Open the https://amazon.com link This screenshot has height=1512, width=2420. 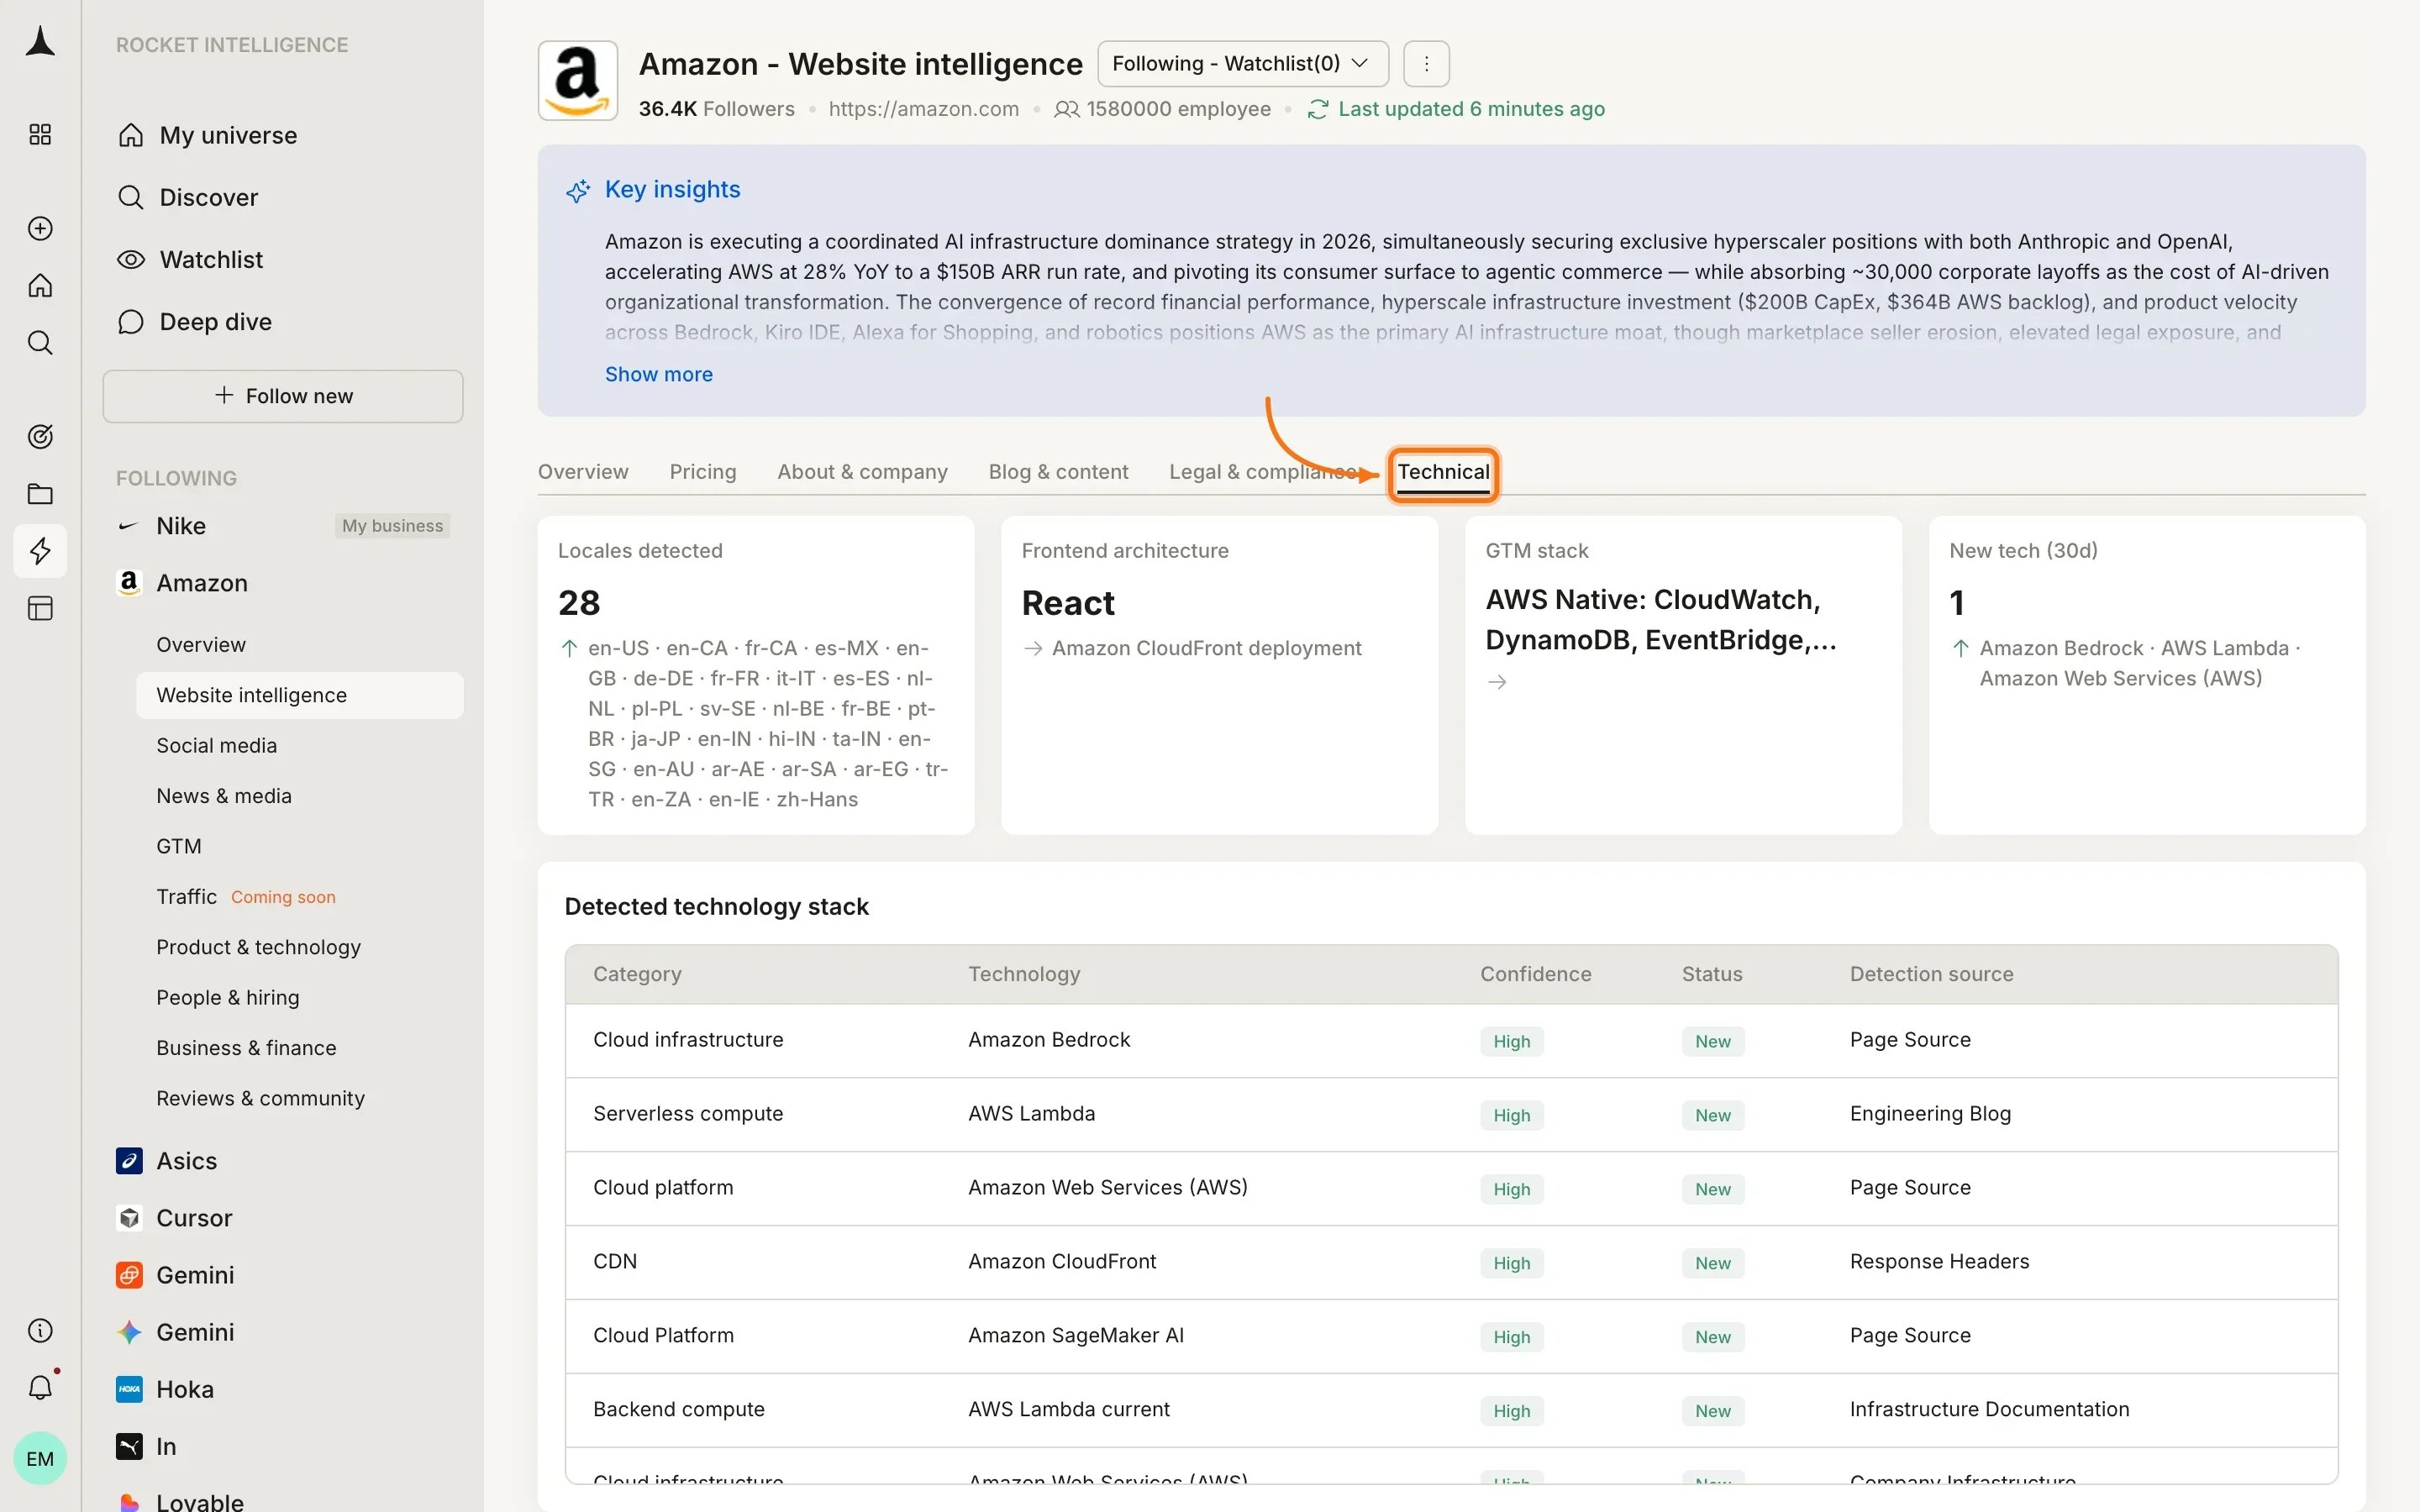(x=923, y=109)
